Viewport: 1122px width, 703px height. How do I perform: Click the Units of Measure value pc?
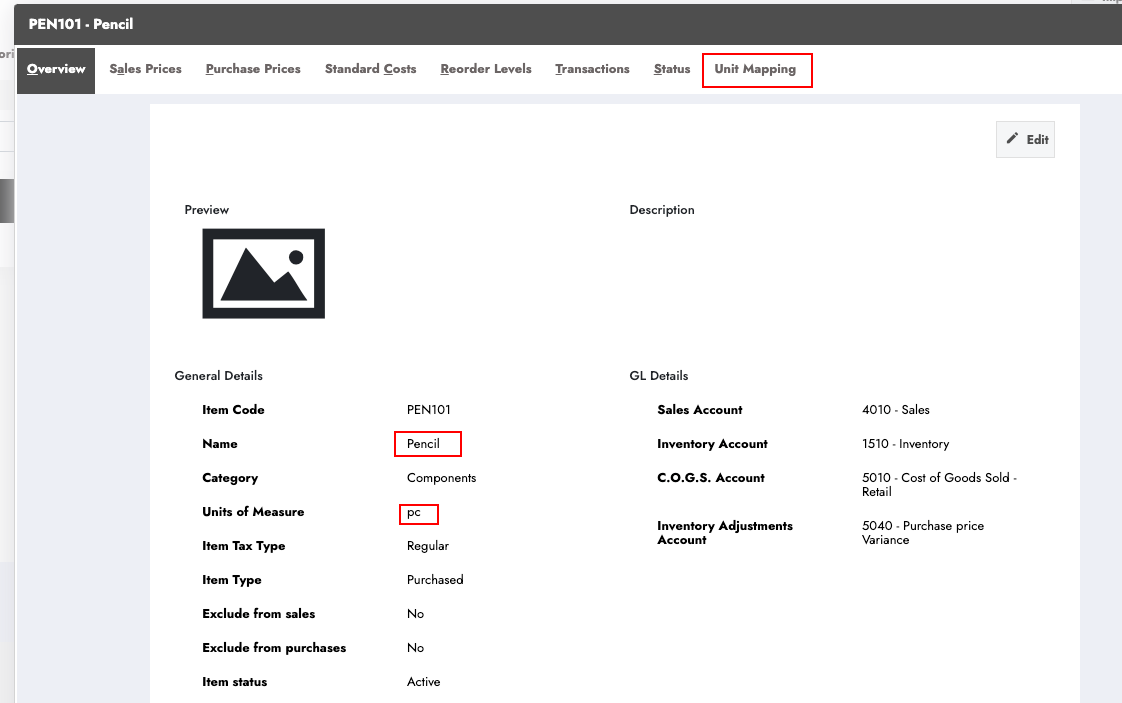414,513
